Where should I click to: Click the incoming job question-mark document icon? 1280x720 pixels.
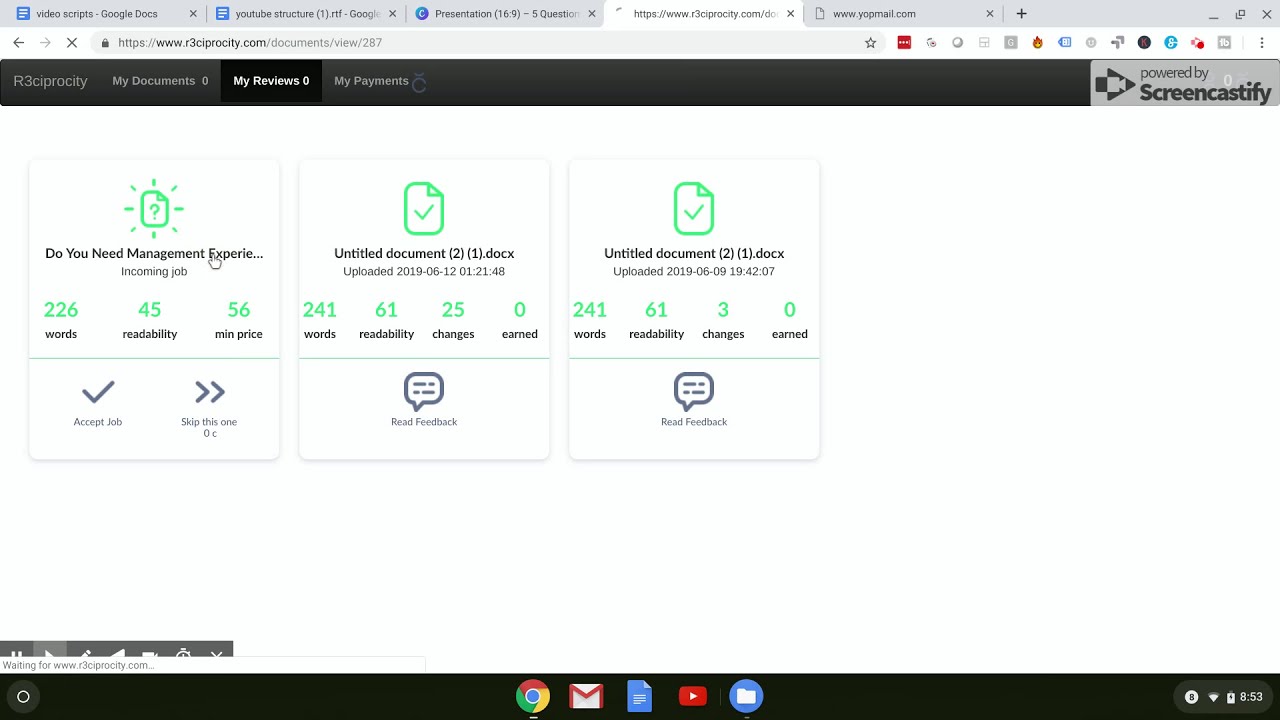tap(154, 209)
